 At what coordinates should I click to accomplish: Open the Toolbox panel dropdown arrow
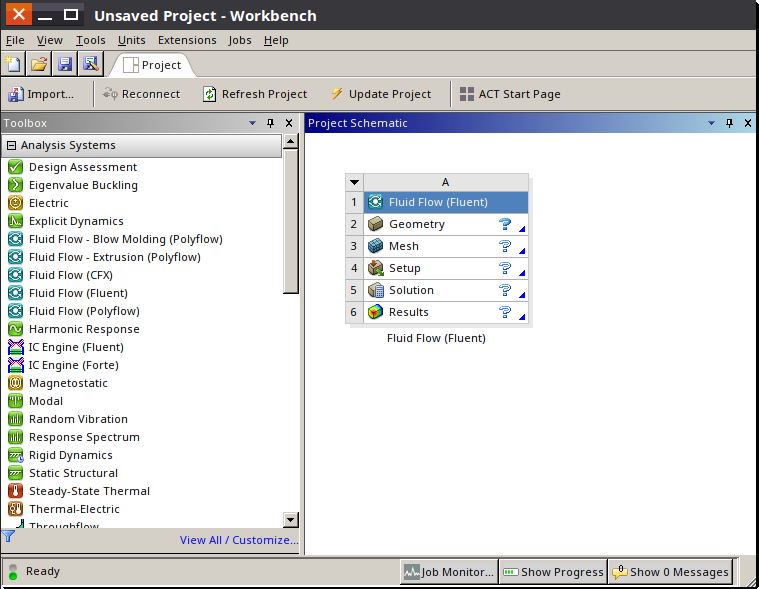tap(252, 123)
